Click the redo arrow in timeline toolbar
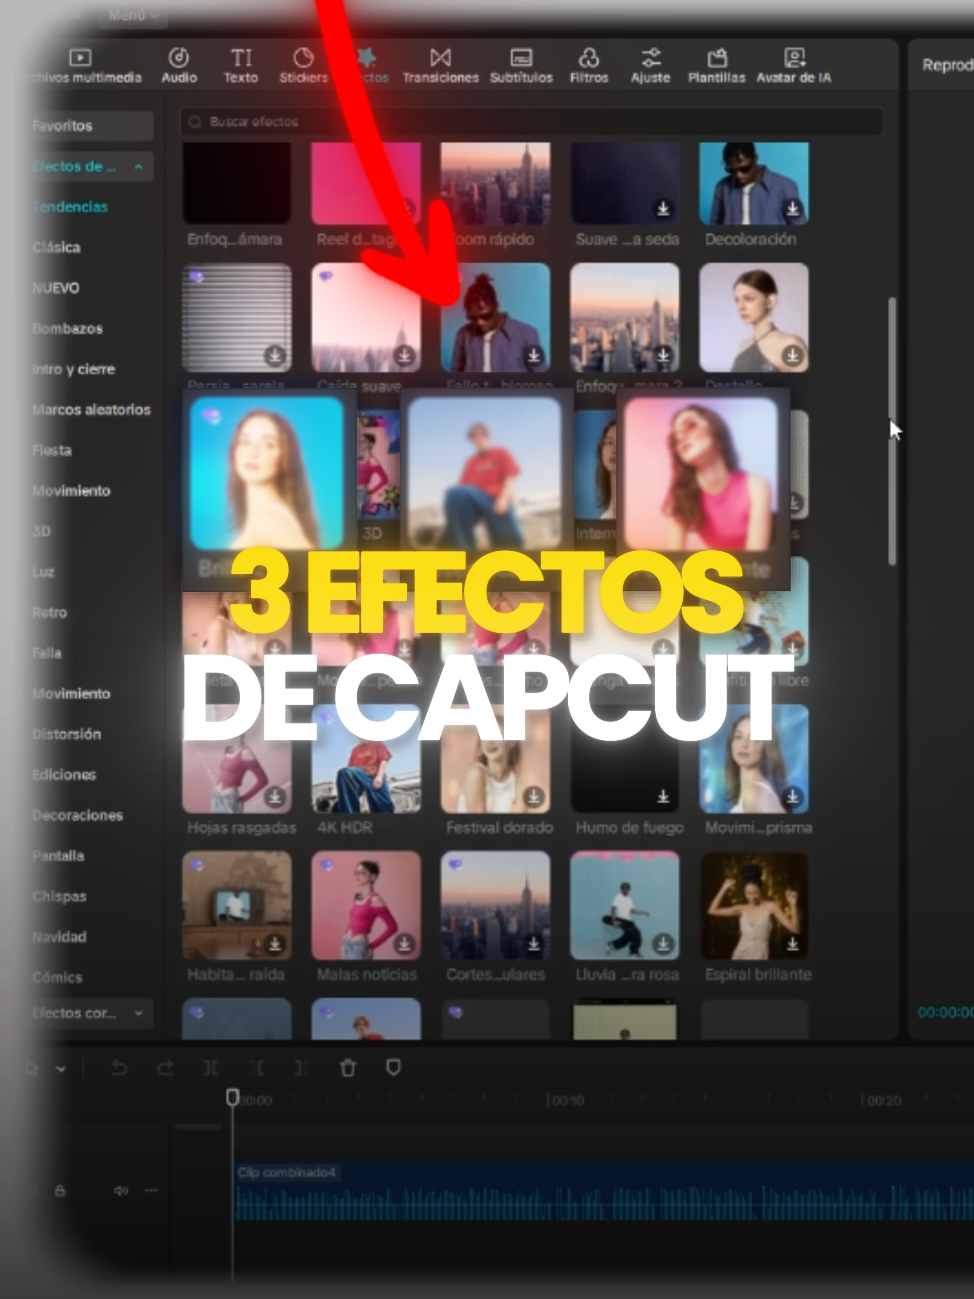This screenshot has width=974, height=1299. [165, 1068]
